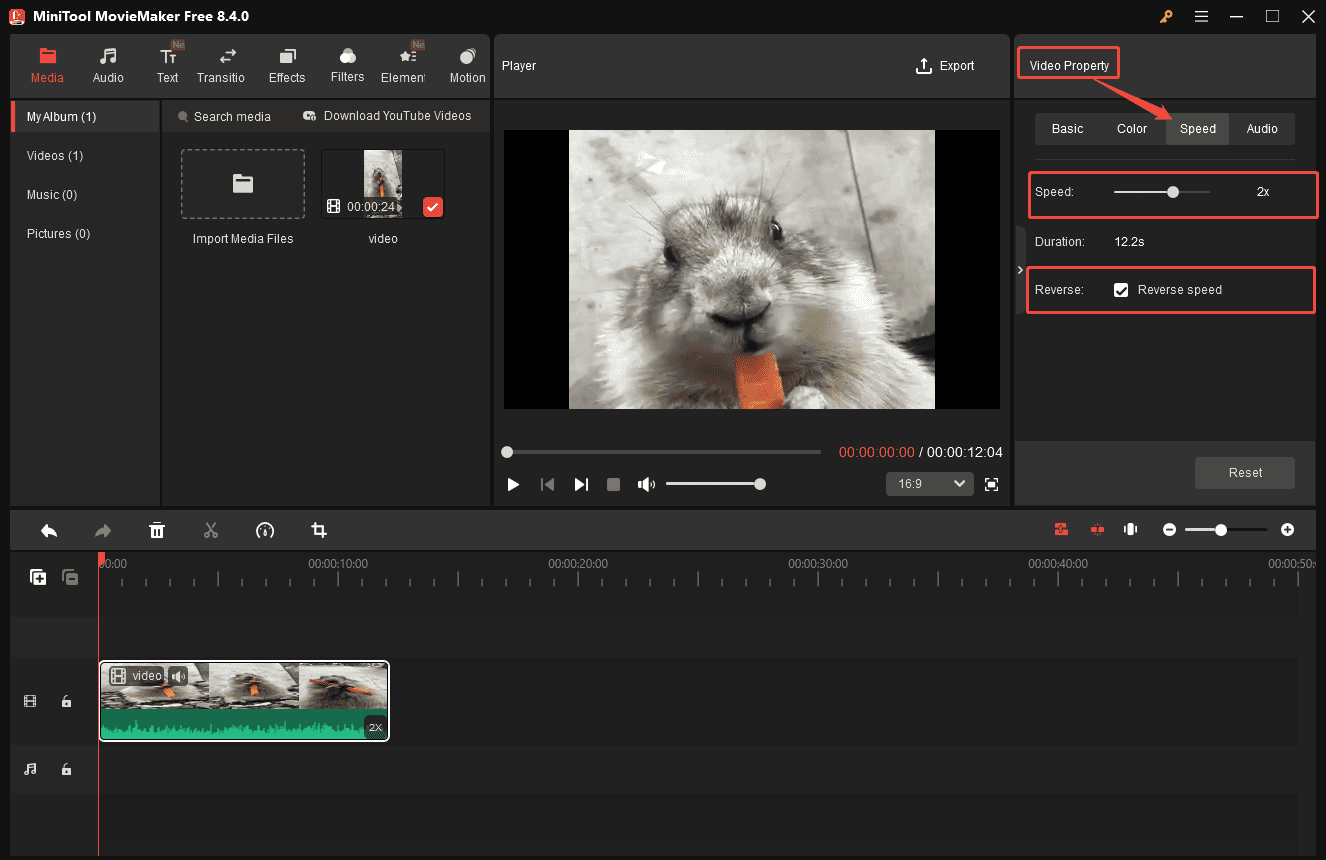Check the Reverse speed option
This screenshot has width=1326, height=860.
pos(1121,289)
